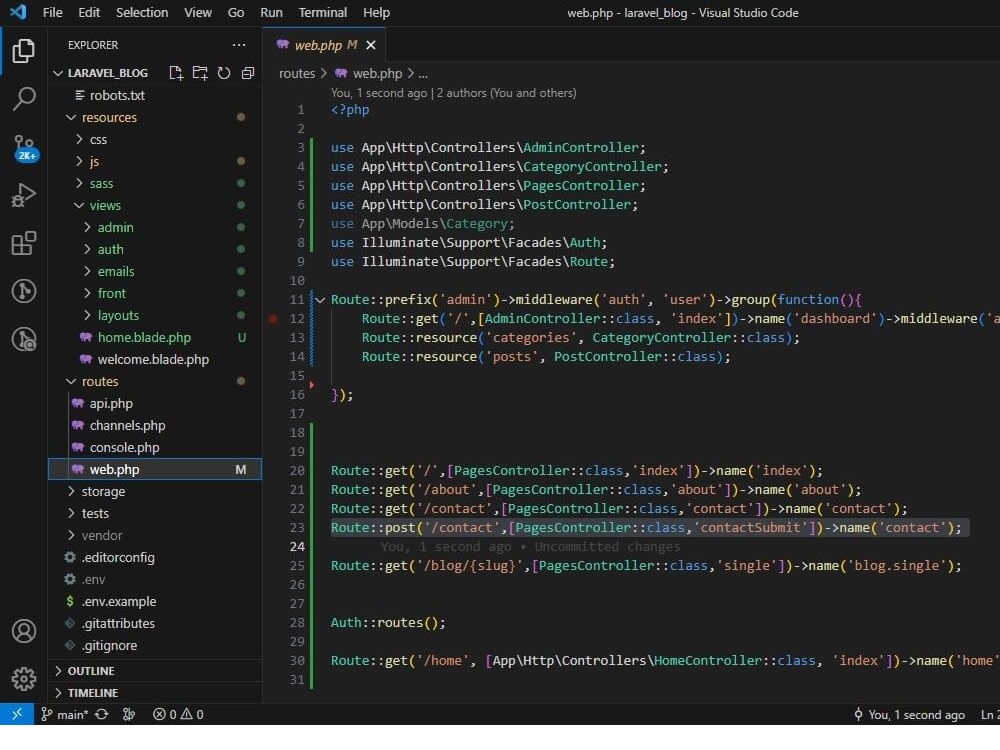Click 'You, 1 second ago' blame in status bar
The image size is (1000, 750).
(x=909, y=714)
